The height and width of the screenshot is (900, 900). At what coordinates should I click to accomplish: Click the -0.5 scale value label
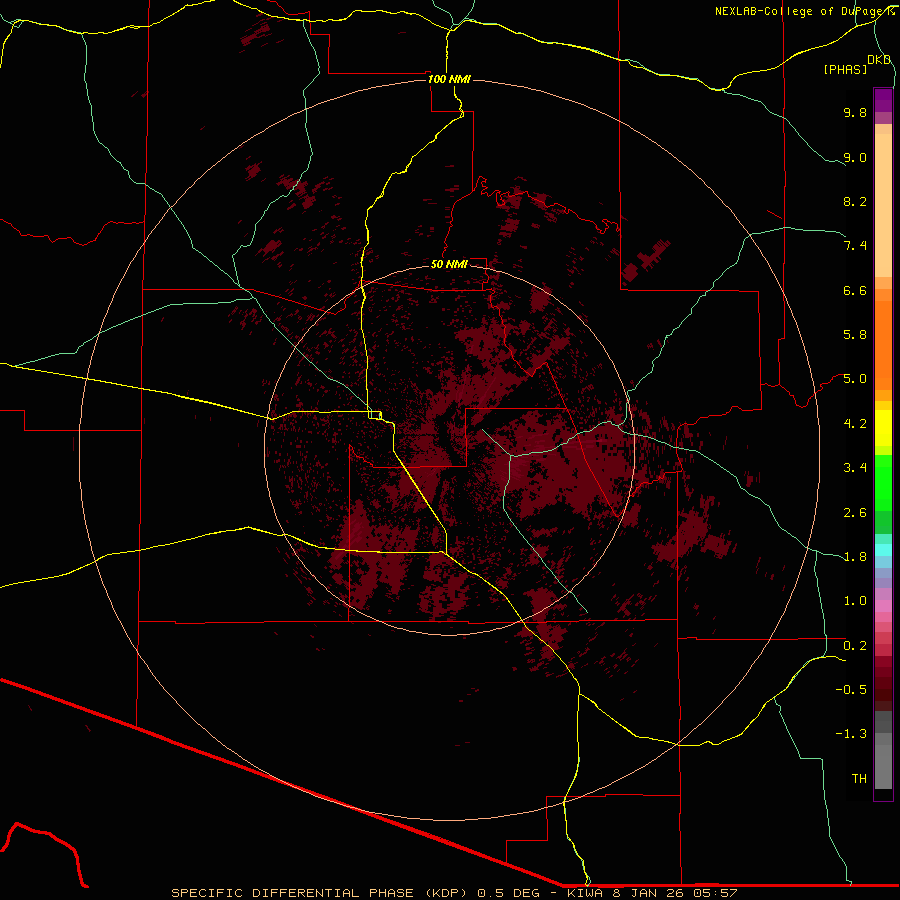(851, 690)
